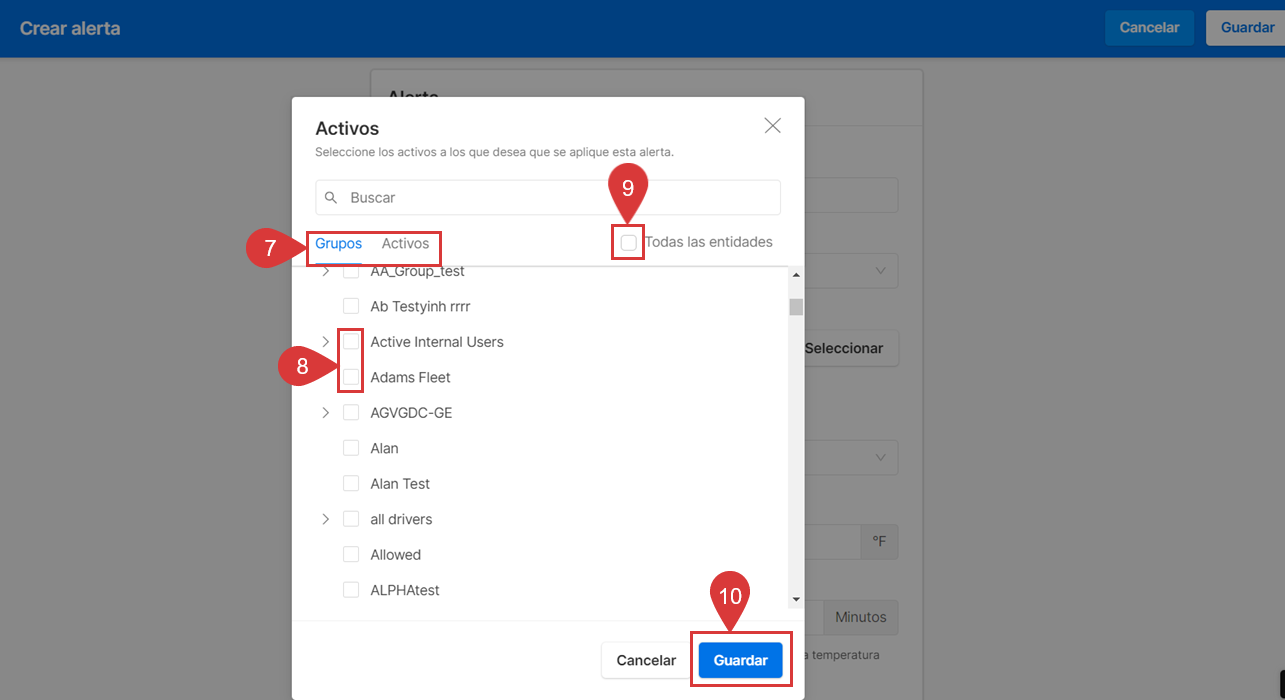This screenshot has height=700, width=1285.
Task: Click the Buscar search field
Action: pyautogui.click(x=560, y=198)
